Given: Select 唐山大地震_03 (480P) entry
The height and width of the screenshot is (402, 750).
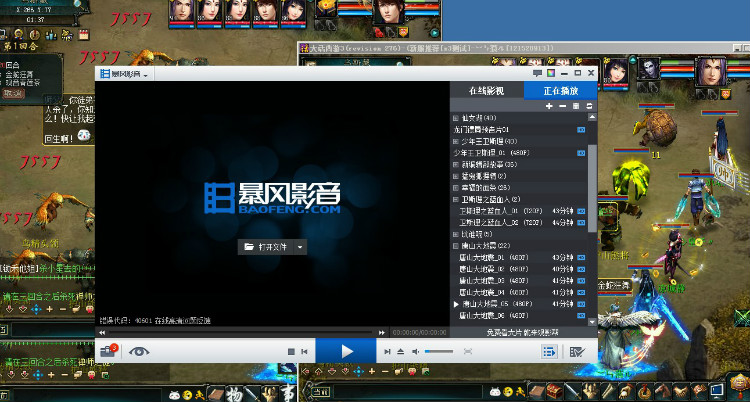Looking at the screenshot, I should [519, 280].
